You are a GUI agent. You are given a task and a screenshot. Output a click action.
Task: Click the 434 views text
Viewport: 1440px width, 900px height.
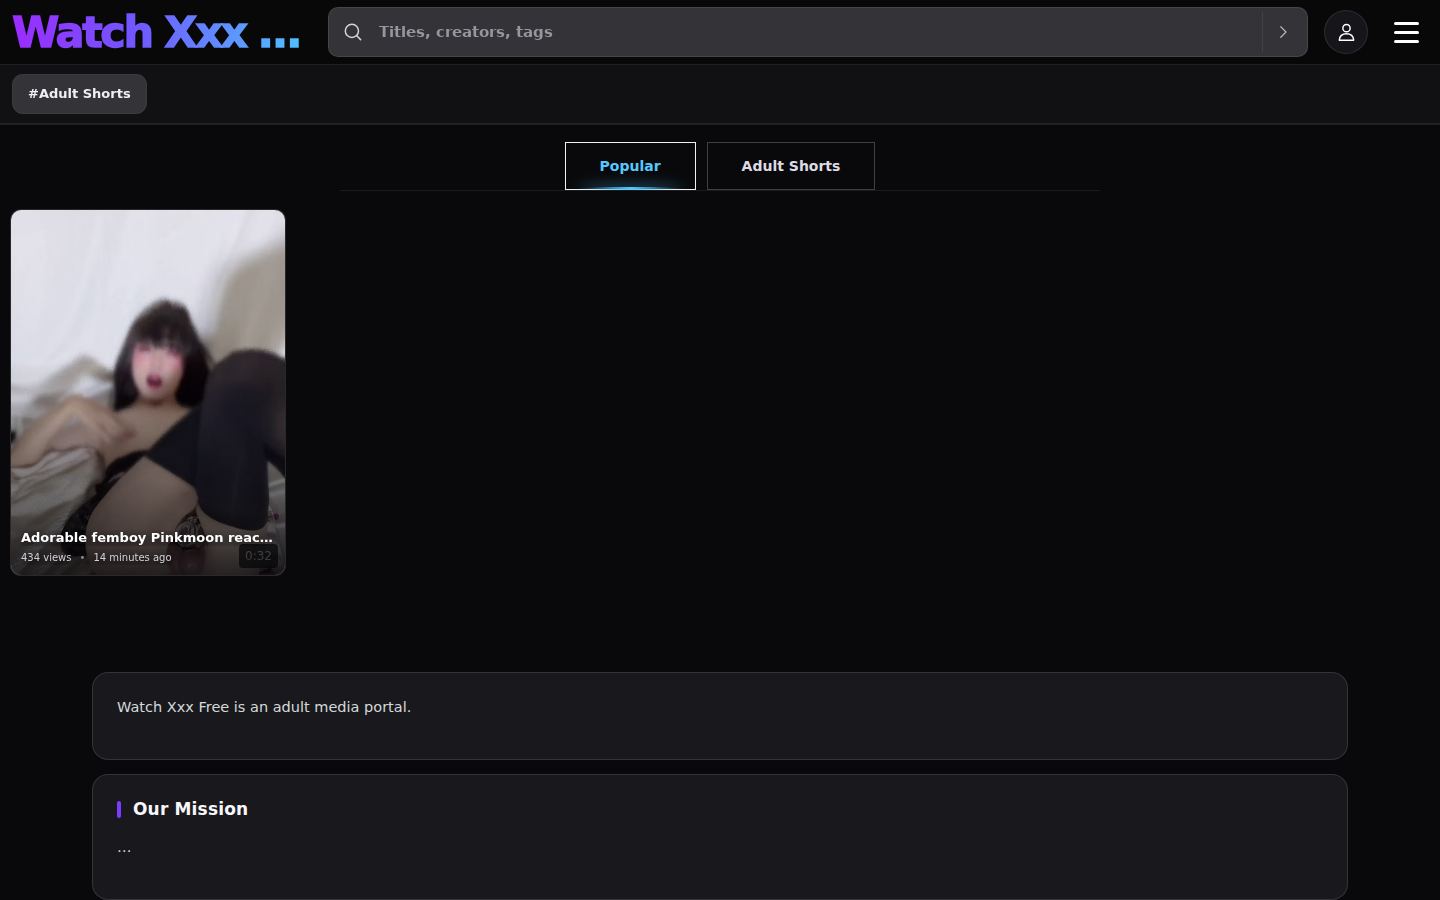[46, 557]
